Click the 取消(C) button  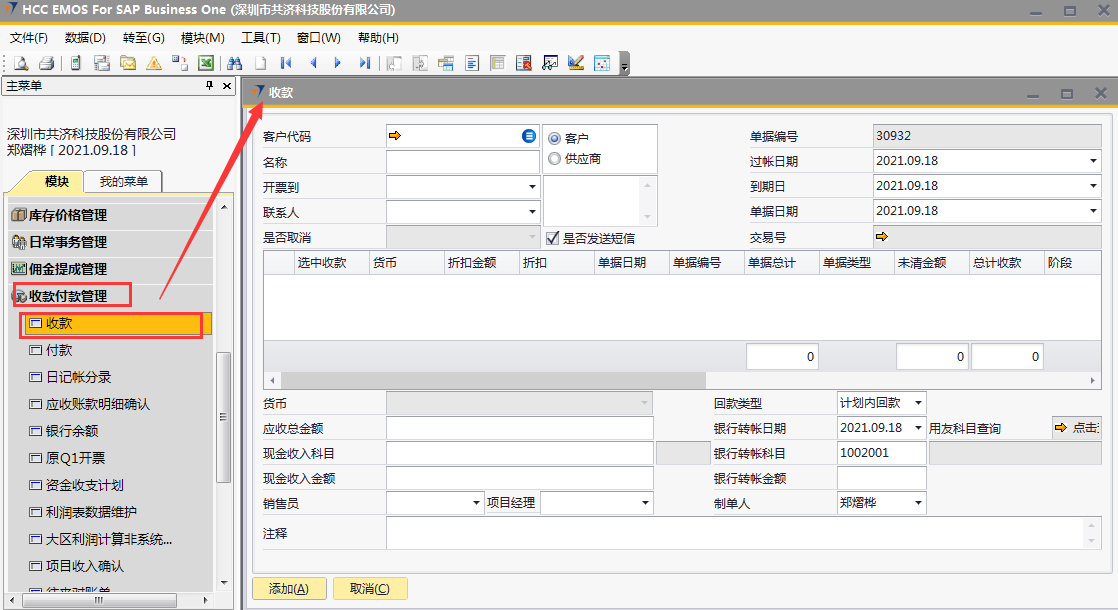[x=369, y=589]
